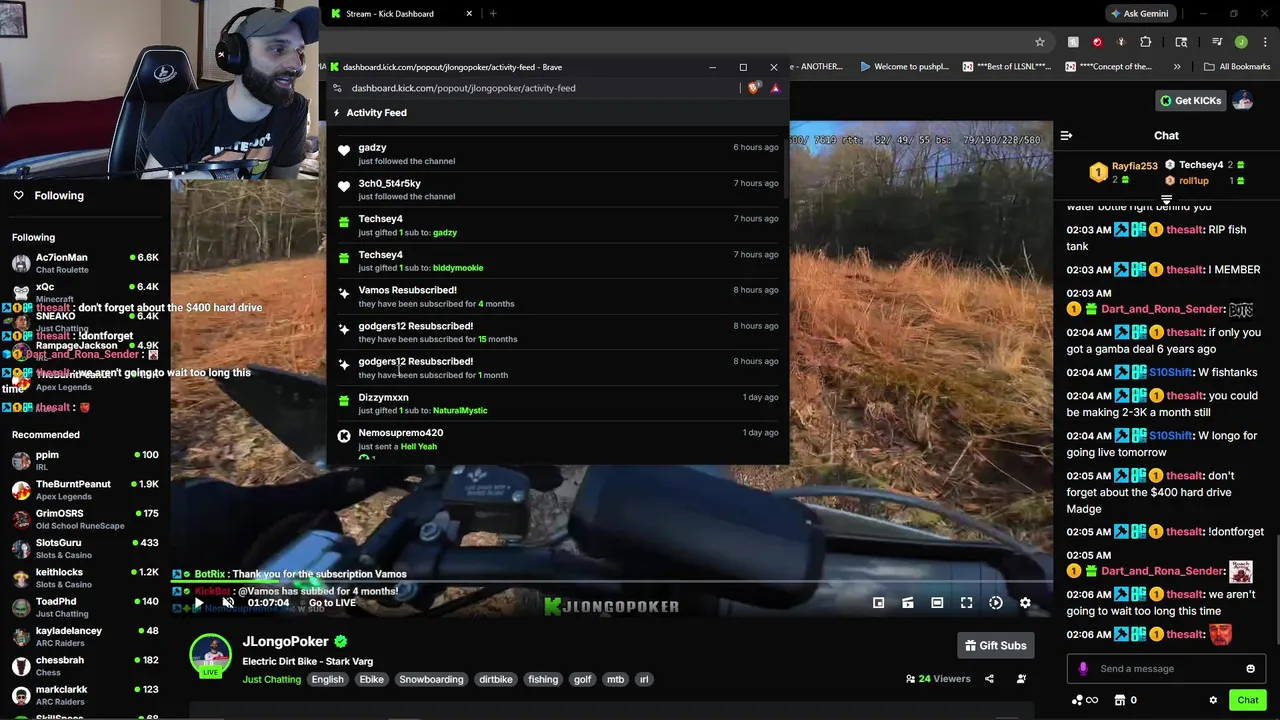The image size is (1280, 720).
Task: Open the user profile avatar menu
Action: pos(1242,100)
